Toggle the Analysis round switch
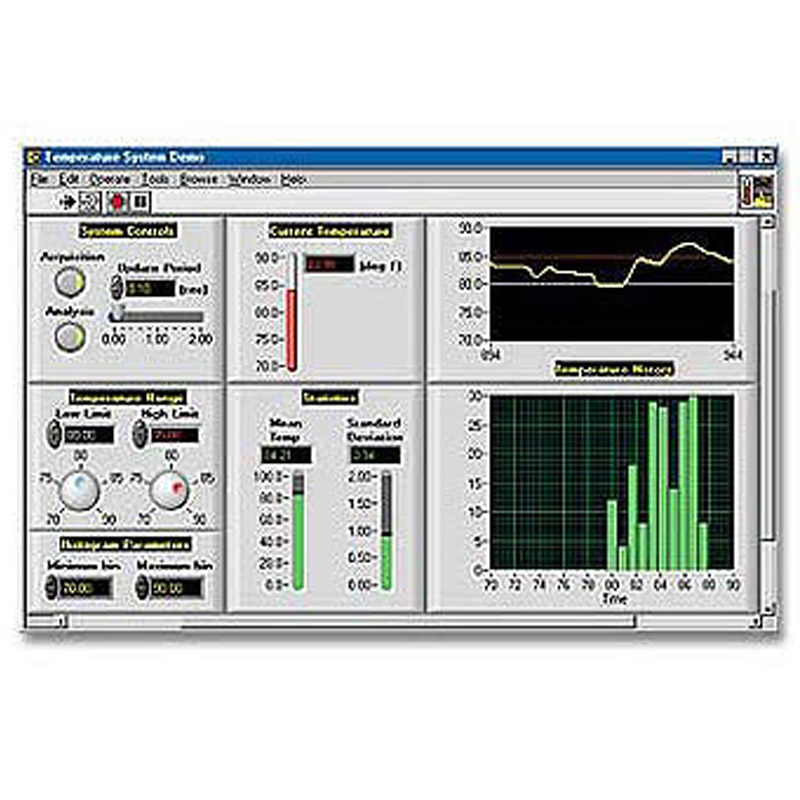 click(69, 338)
